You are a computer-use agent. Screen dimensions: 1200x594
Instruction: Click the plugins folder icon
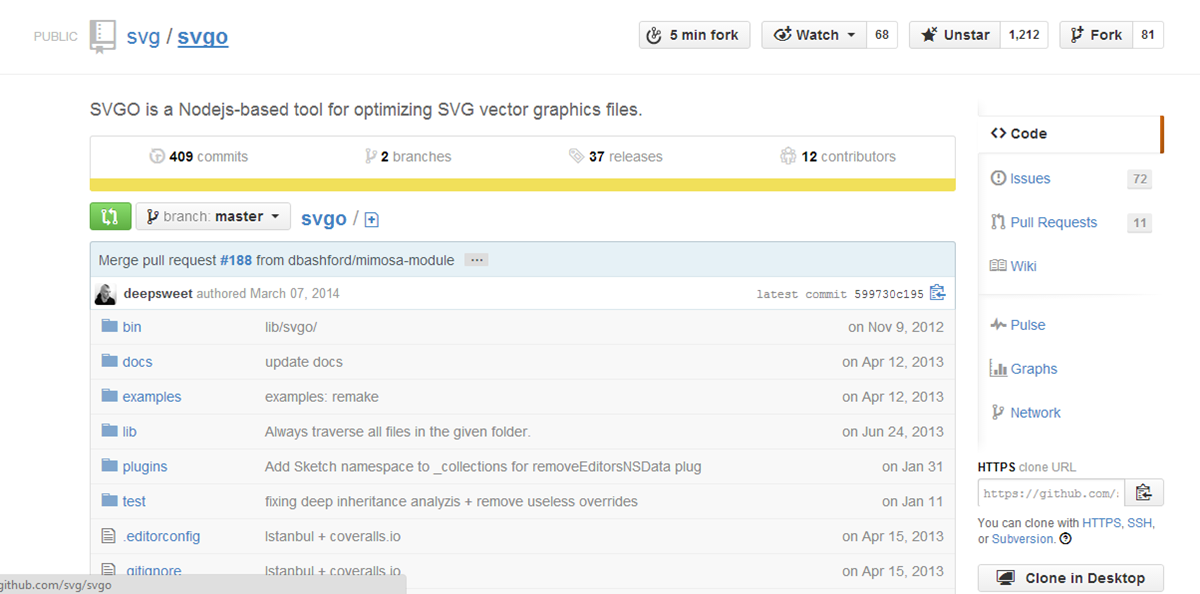(109, 466)
